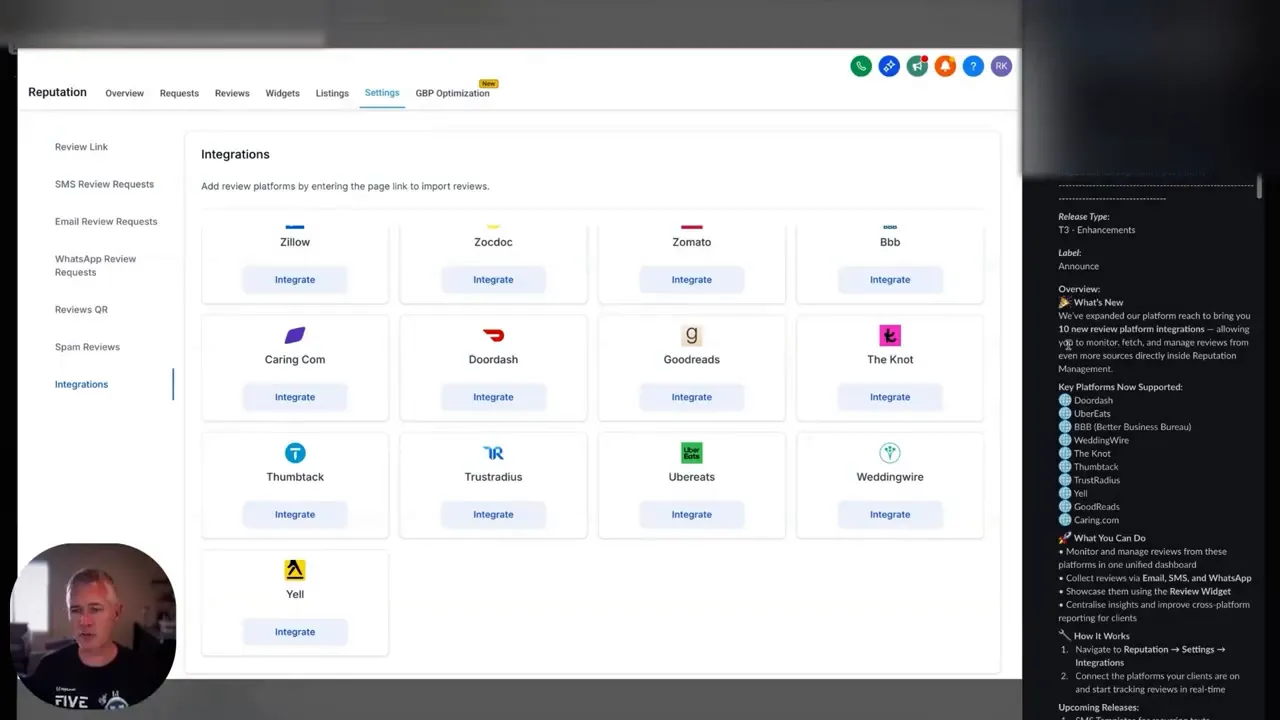Click 'WeddingWire' in the notes list

[1101, 440]
